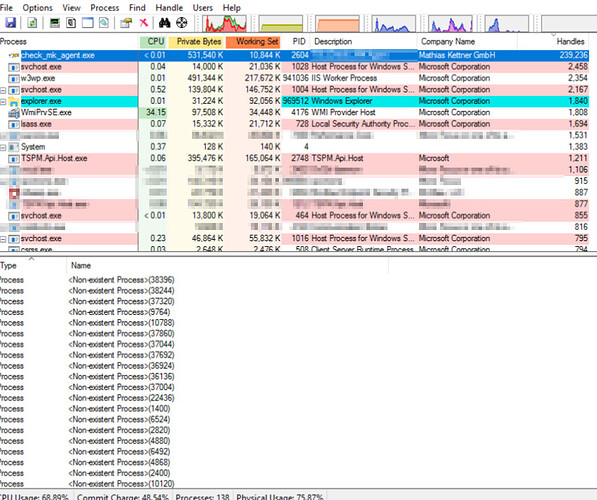The width and height of the screenshot is (597, 500).
Task: Click the icon beside TSPM.Api.Host.exe
Action: point(14,158)
